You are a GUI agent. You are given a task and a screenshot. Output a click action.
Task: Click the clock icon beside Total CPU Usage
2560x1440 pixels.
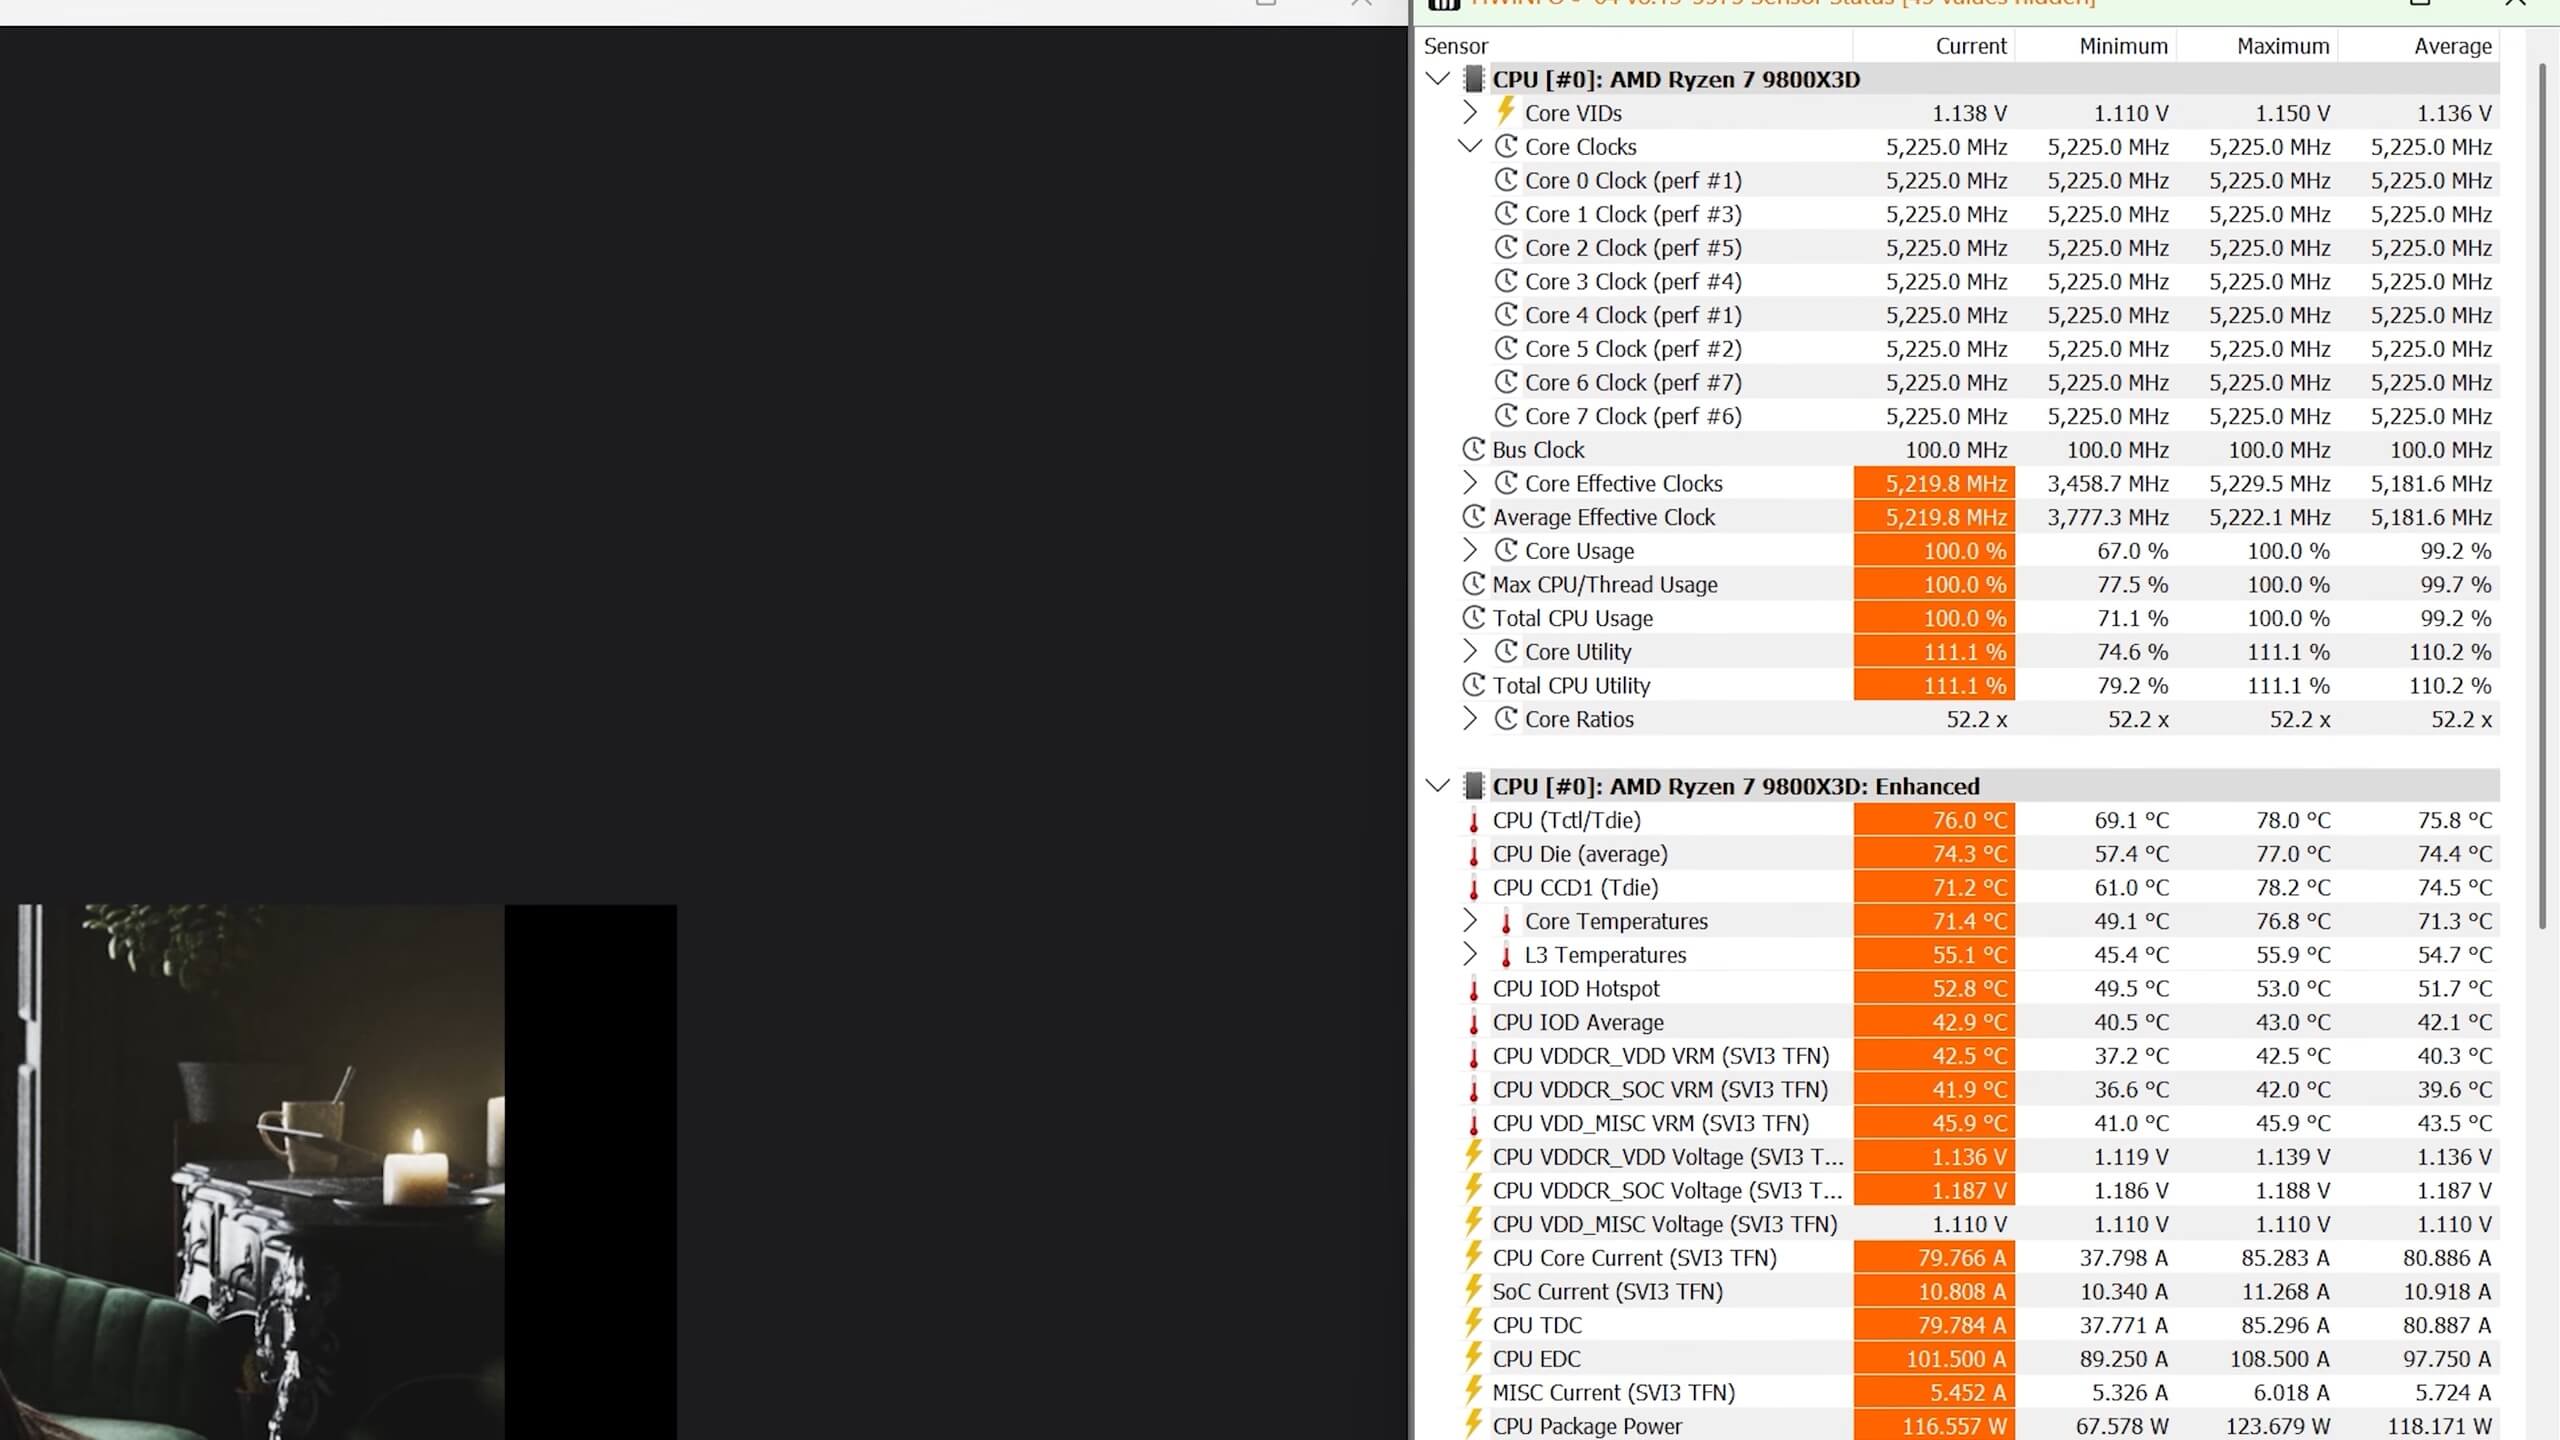[x=1473, y=617]
